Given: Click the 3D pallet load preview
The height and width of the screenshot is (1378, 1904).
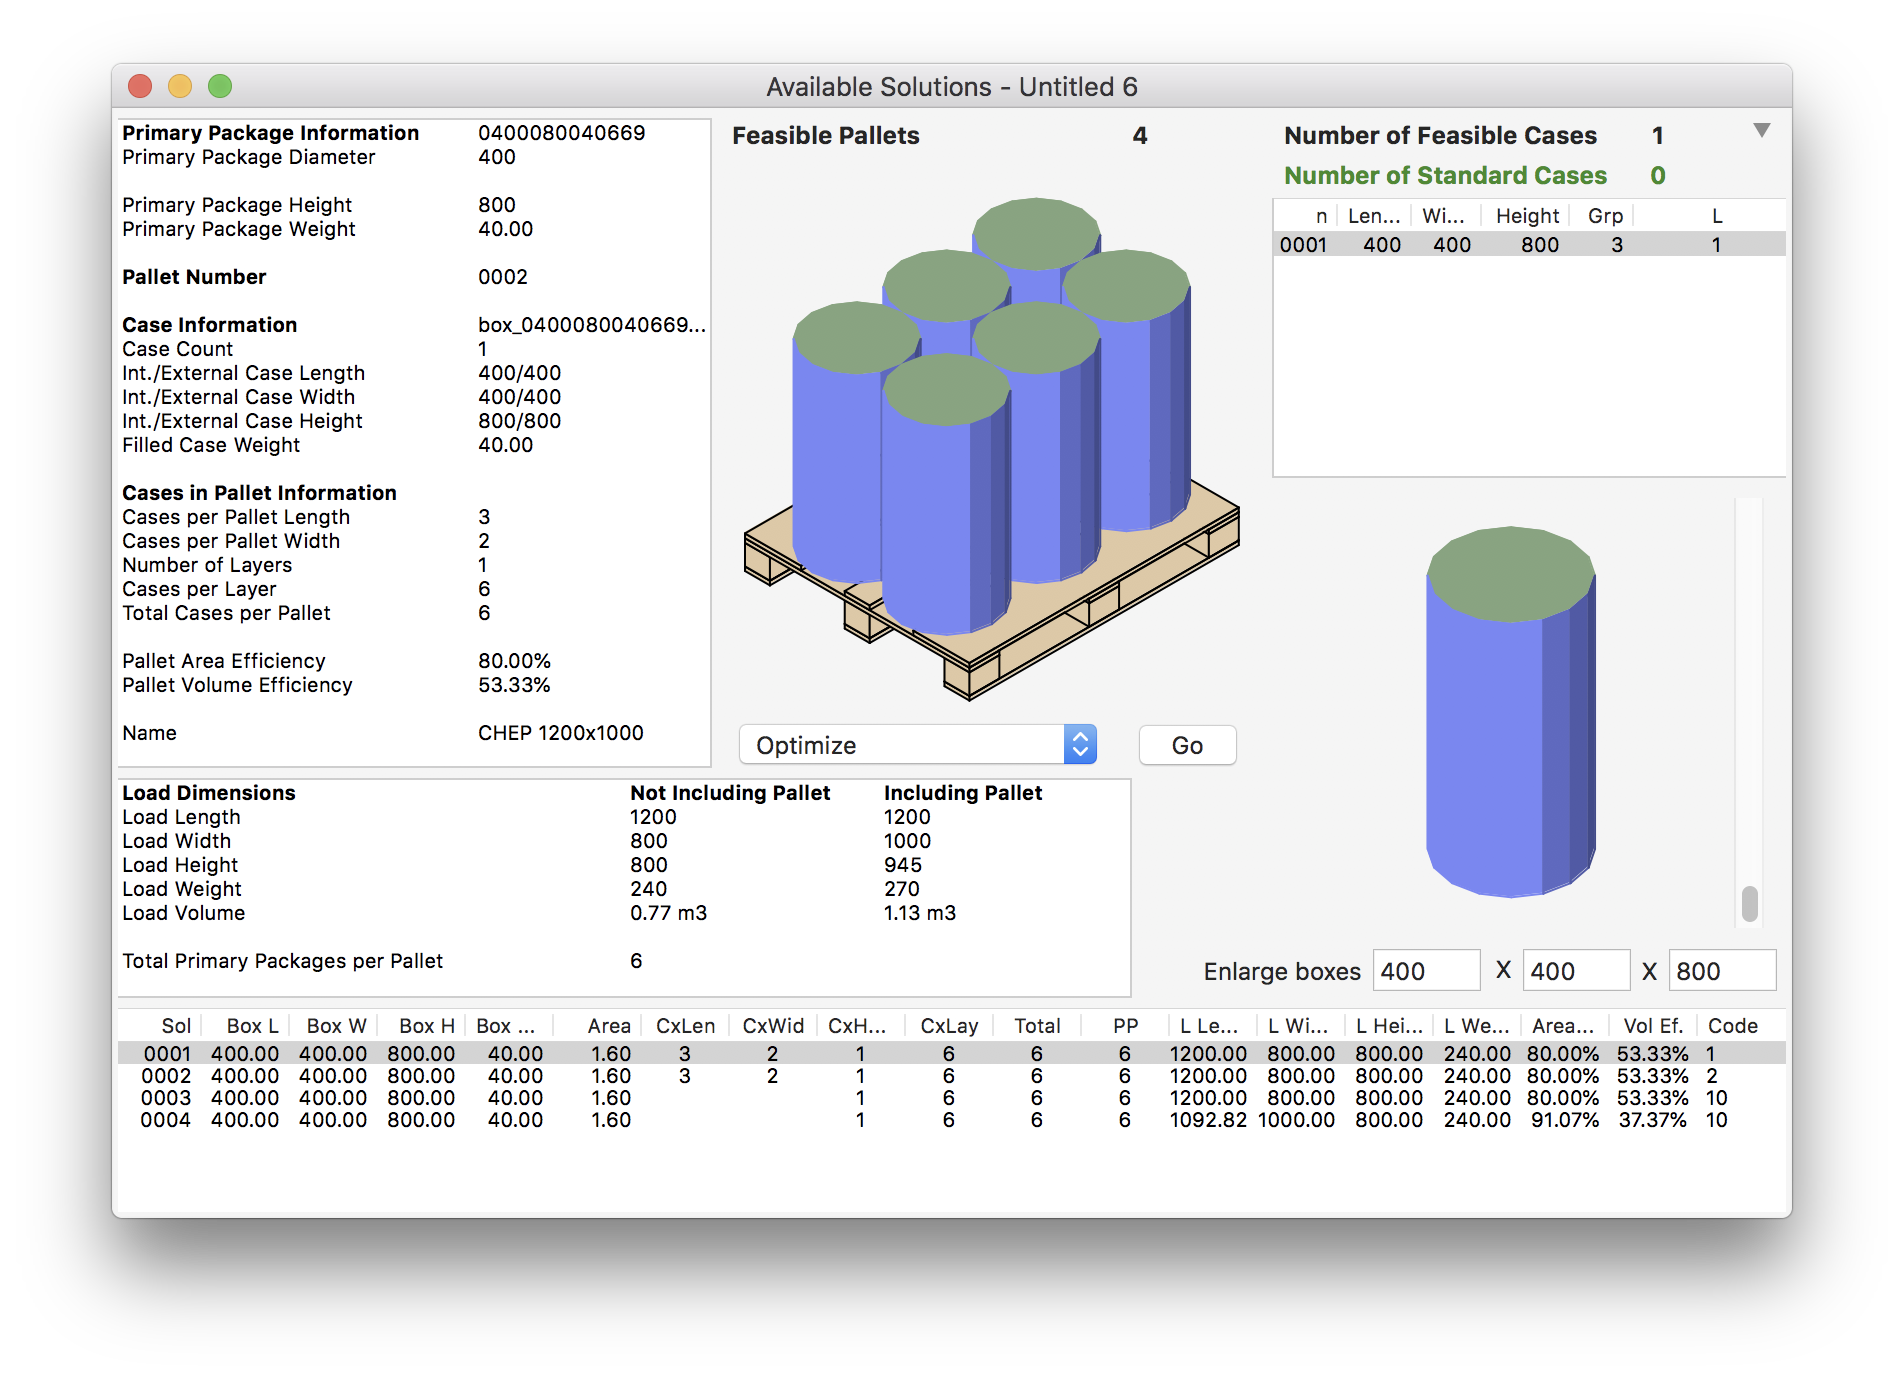Looking at the screenshot, I should point(992,448).
